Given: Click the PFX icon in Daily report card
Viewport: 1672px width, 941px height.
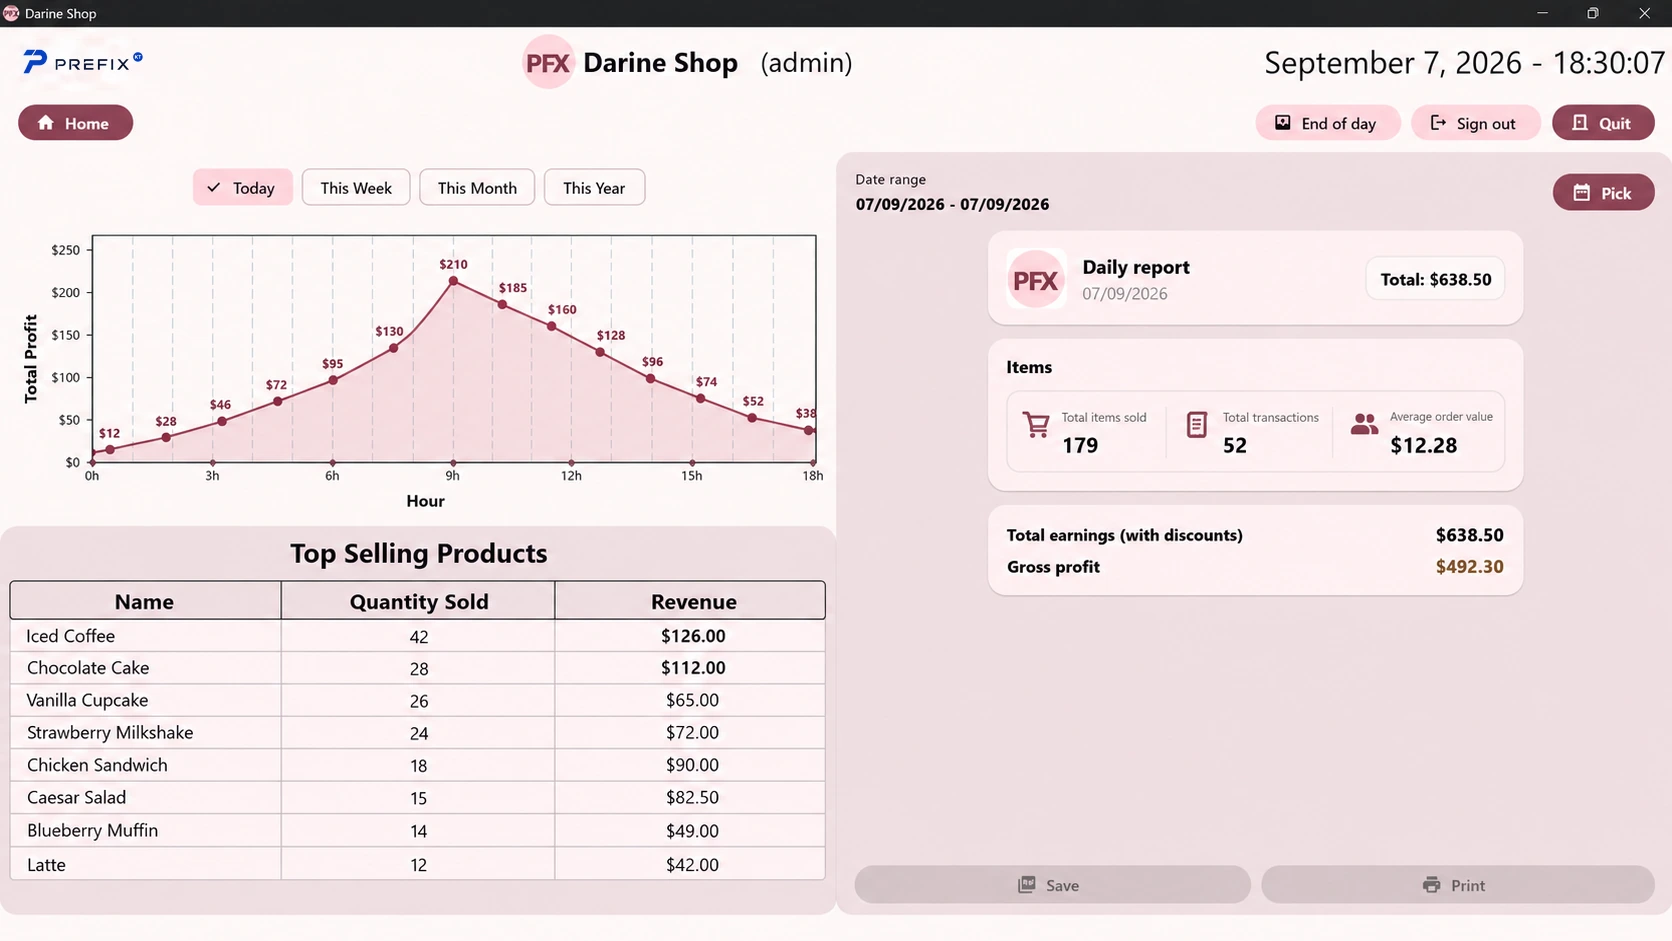Looking at the screenshot, I should [1035, 279].
